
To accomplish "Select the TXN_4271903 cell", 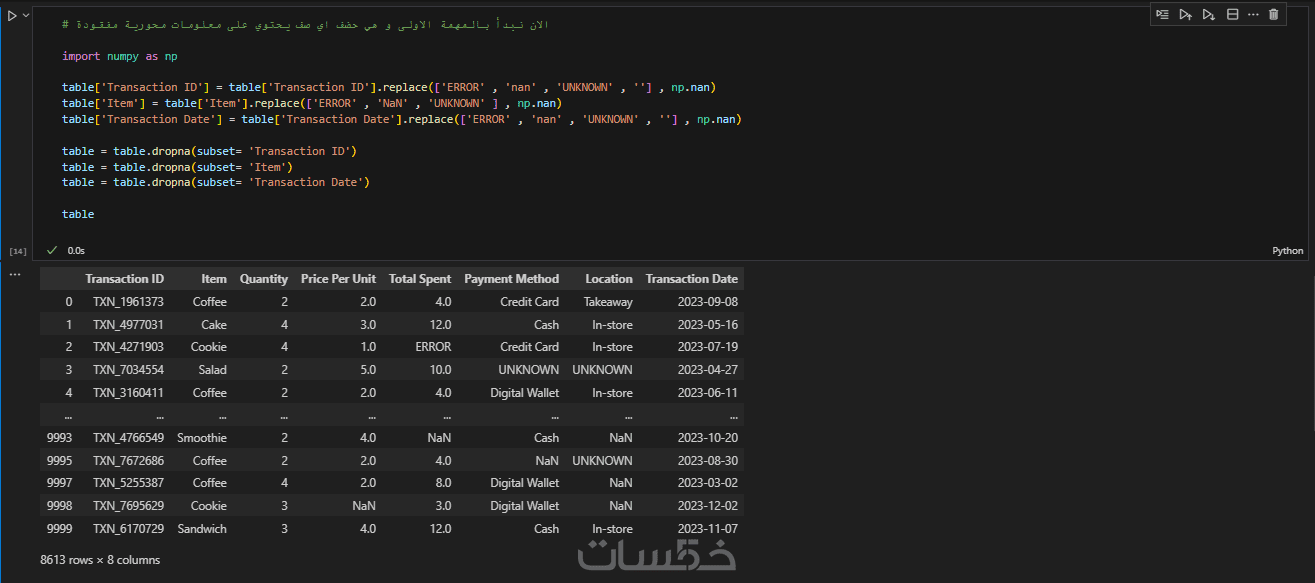I will point(128,347).
